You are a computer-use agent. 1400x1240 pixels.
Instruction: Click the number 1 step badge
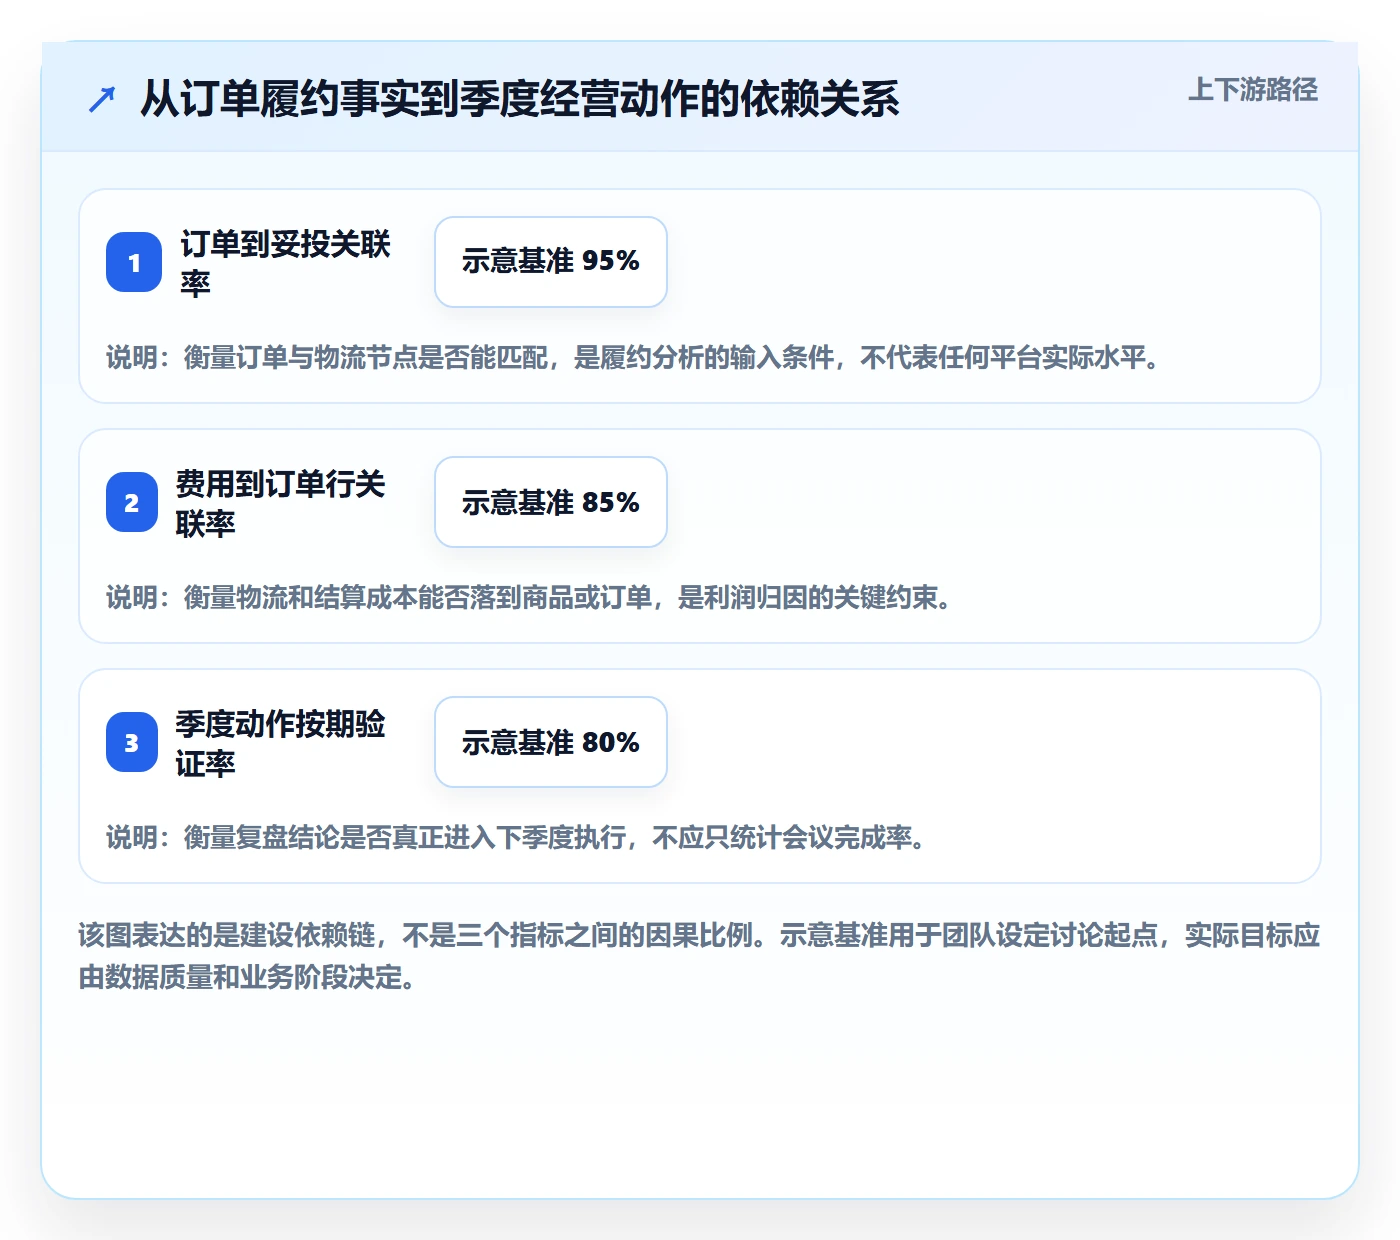[x=134, y=262]
